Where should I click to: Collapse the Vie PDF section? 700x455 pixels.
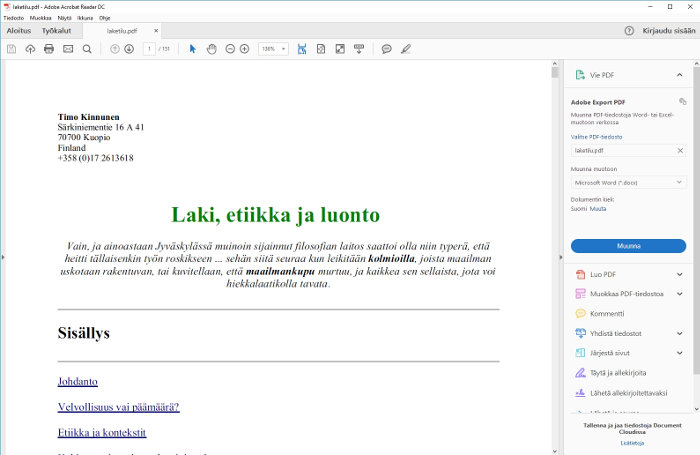pyautogui.click(x=679, y=75)
